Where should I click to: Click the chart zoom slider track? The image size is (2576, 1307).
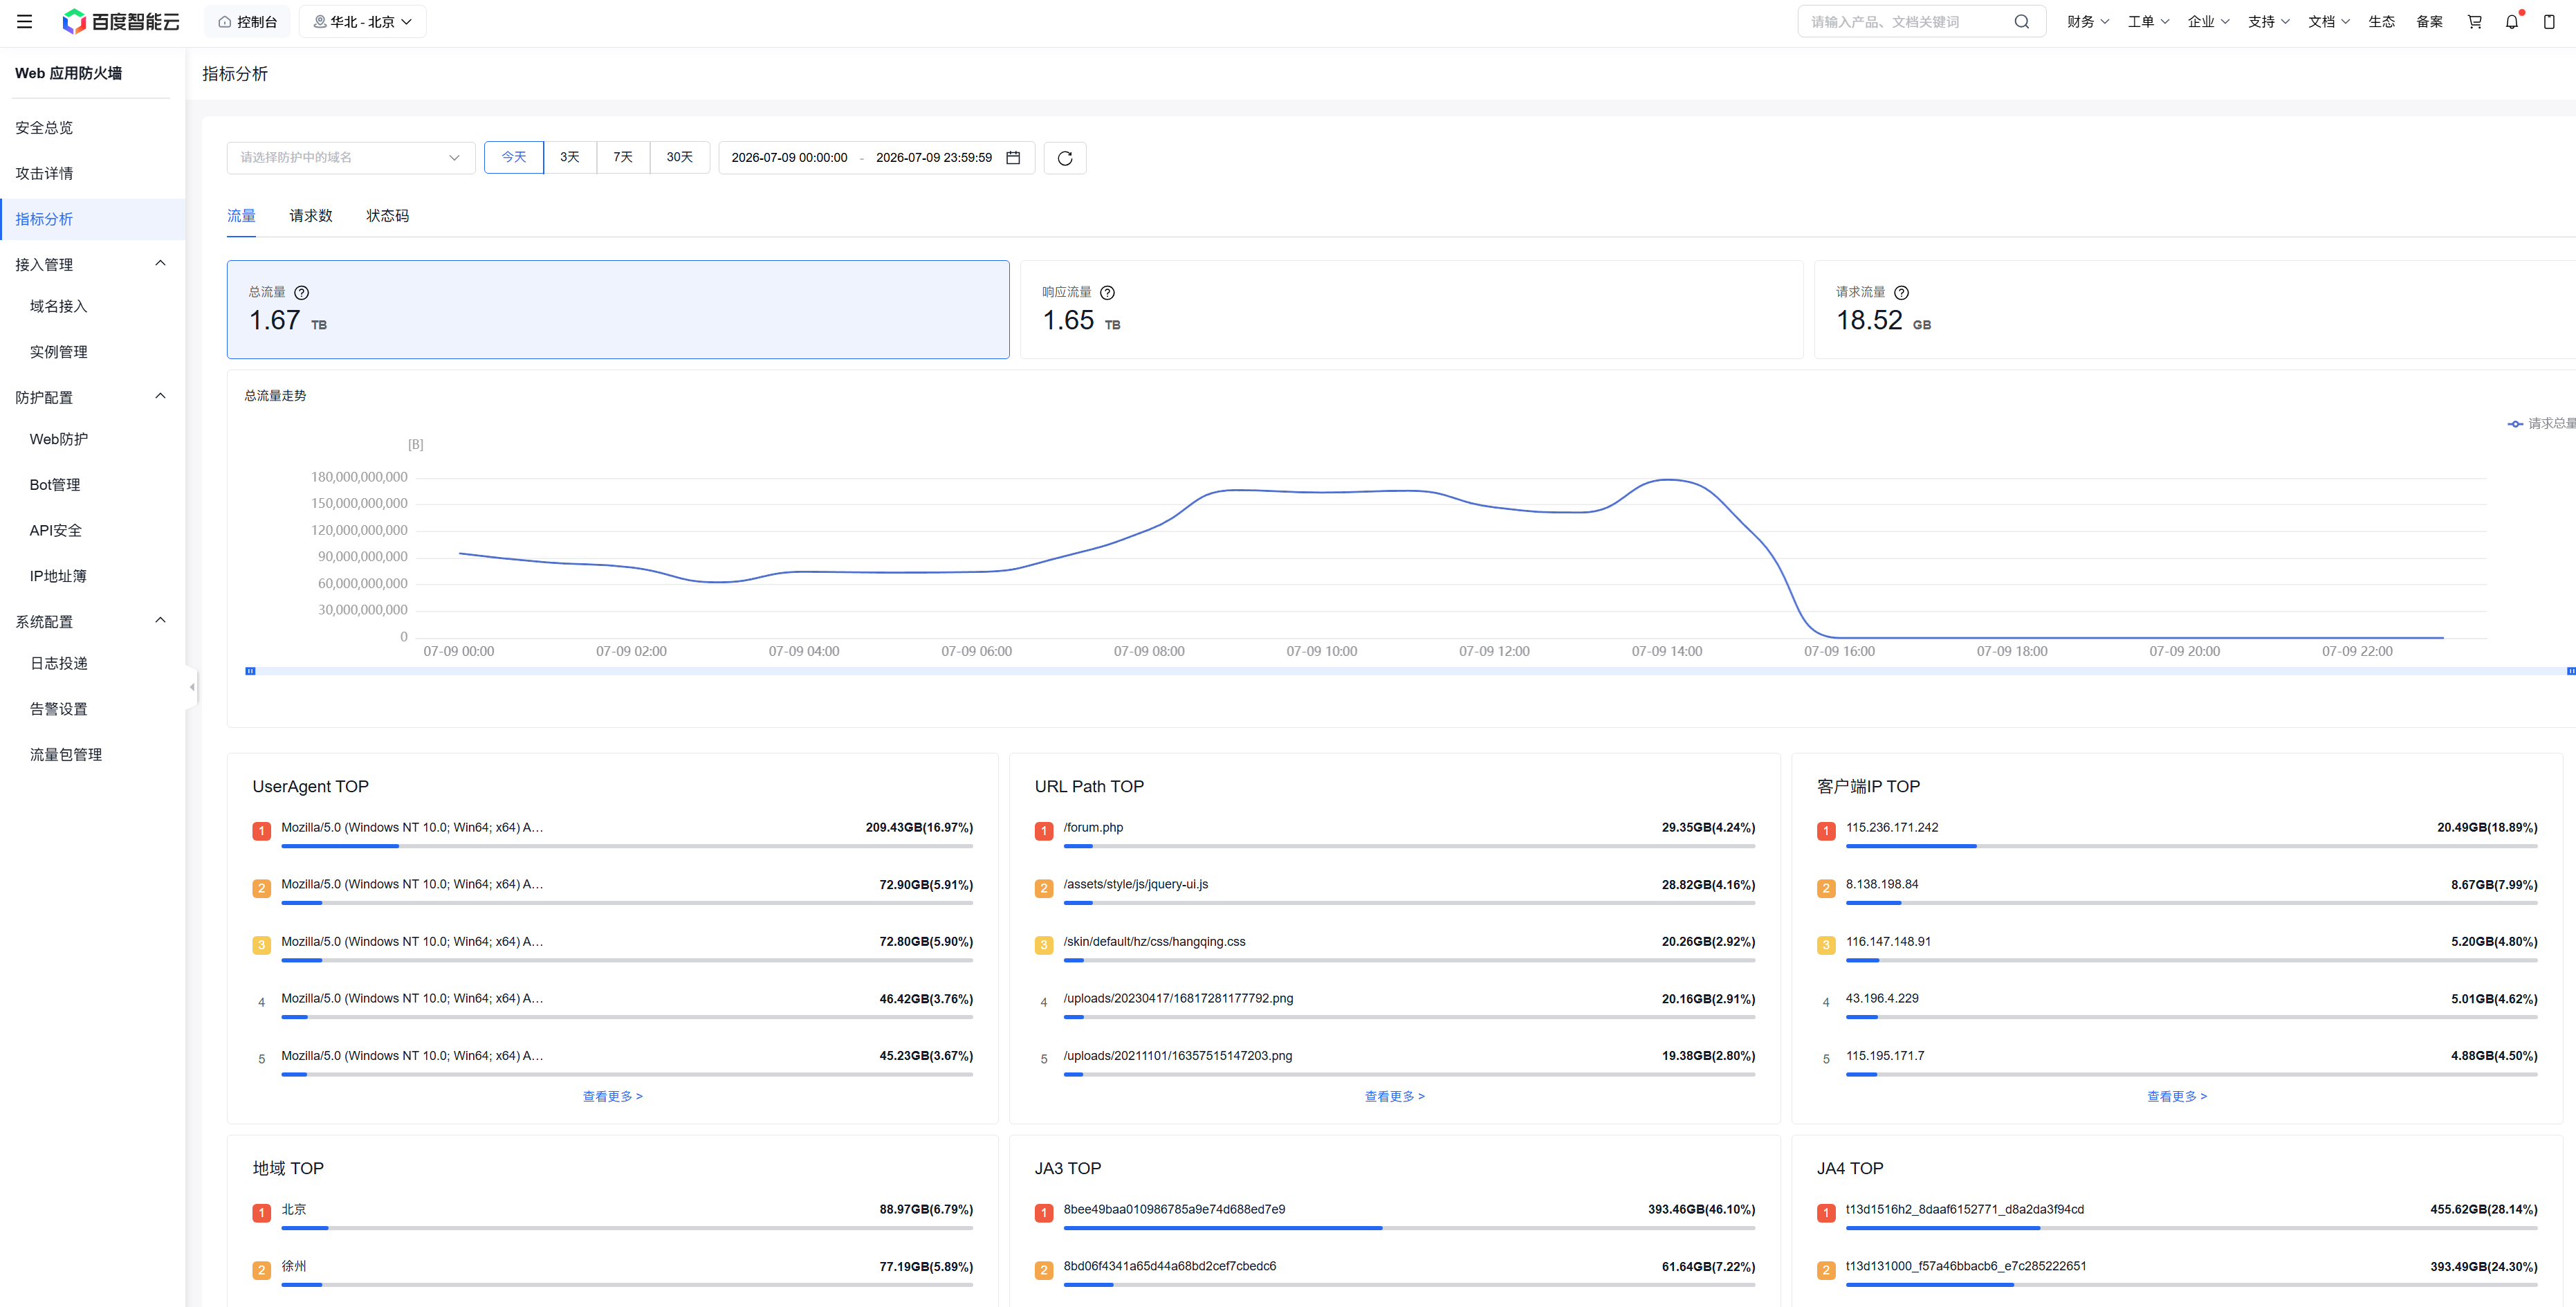(1410, 671)
